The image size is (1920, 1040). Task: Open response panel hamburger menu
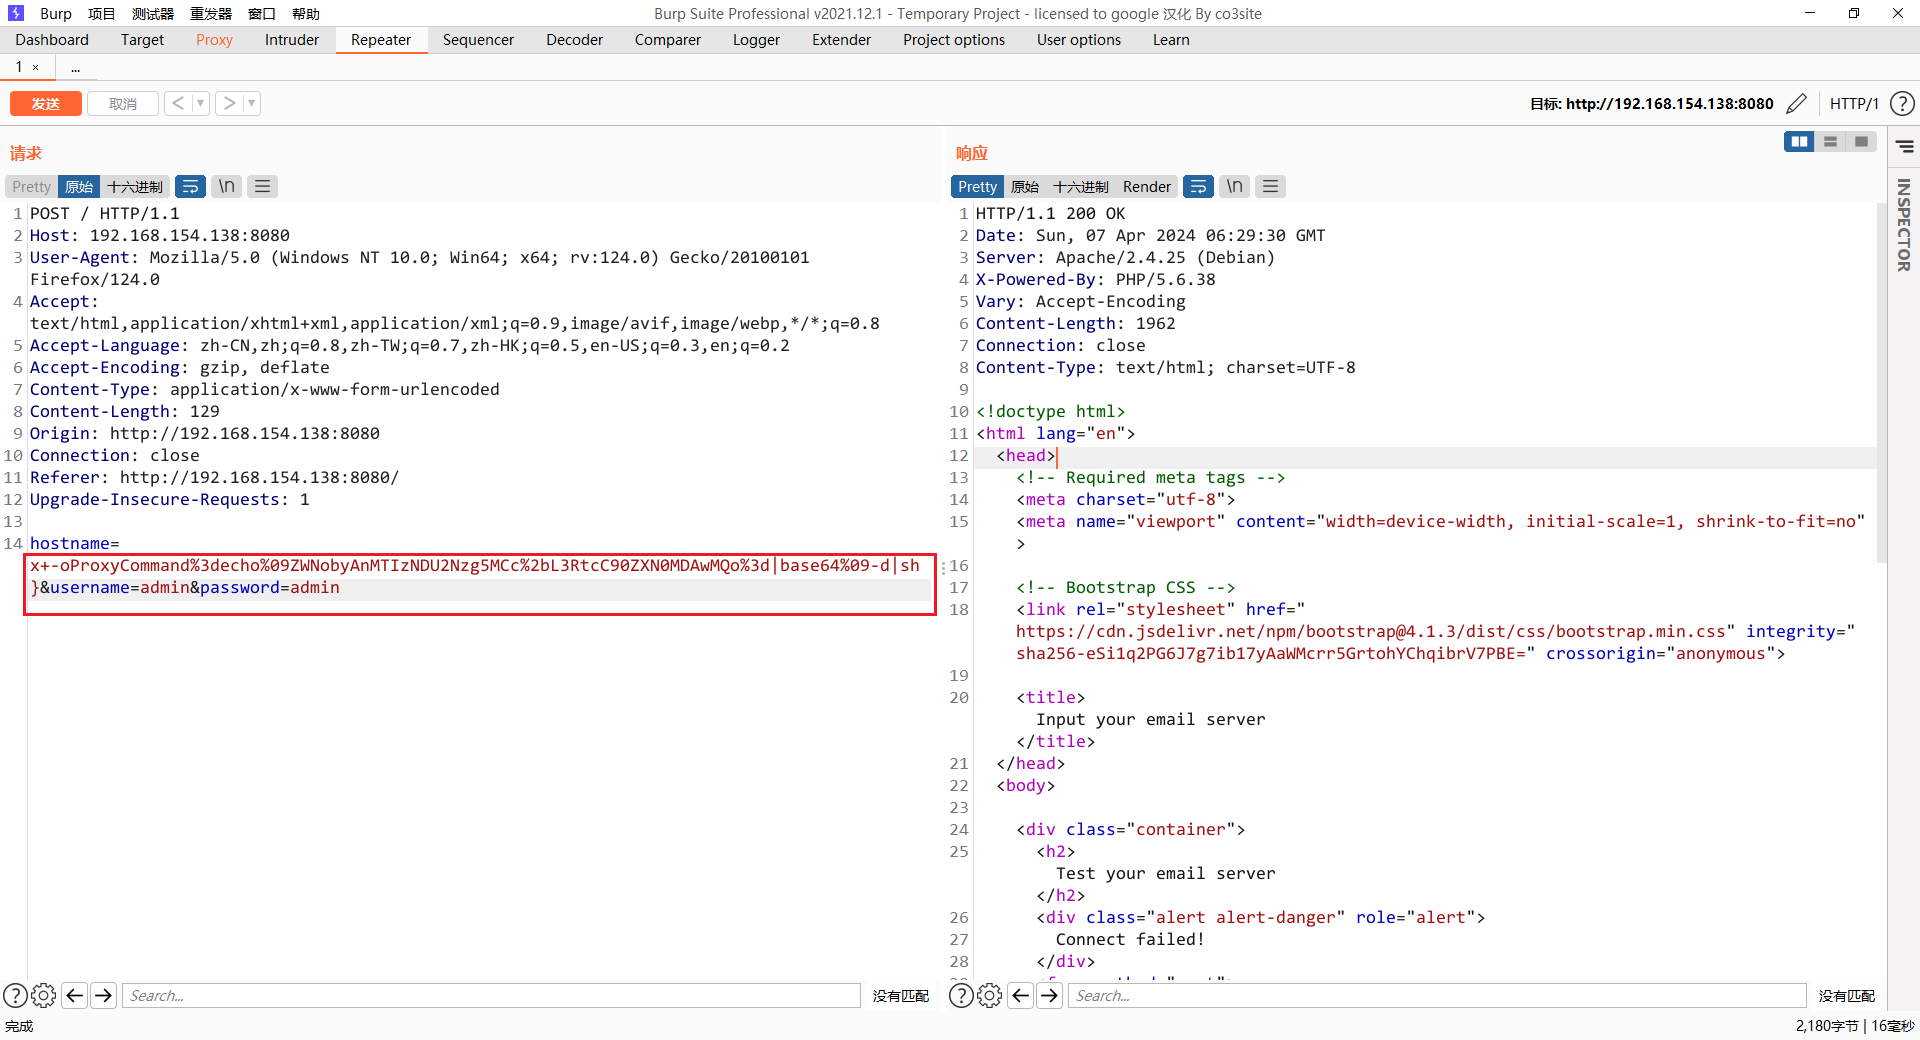pyautogui.click(x=1270, y=187)
